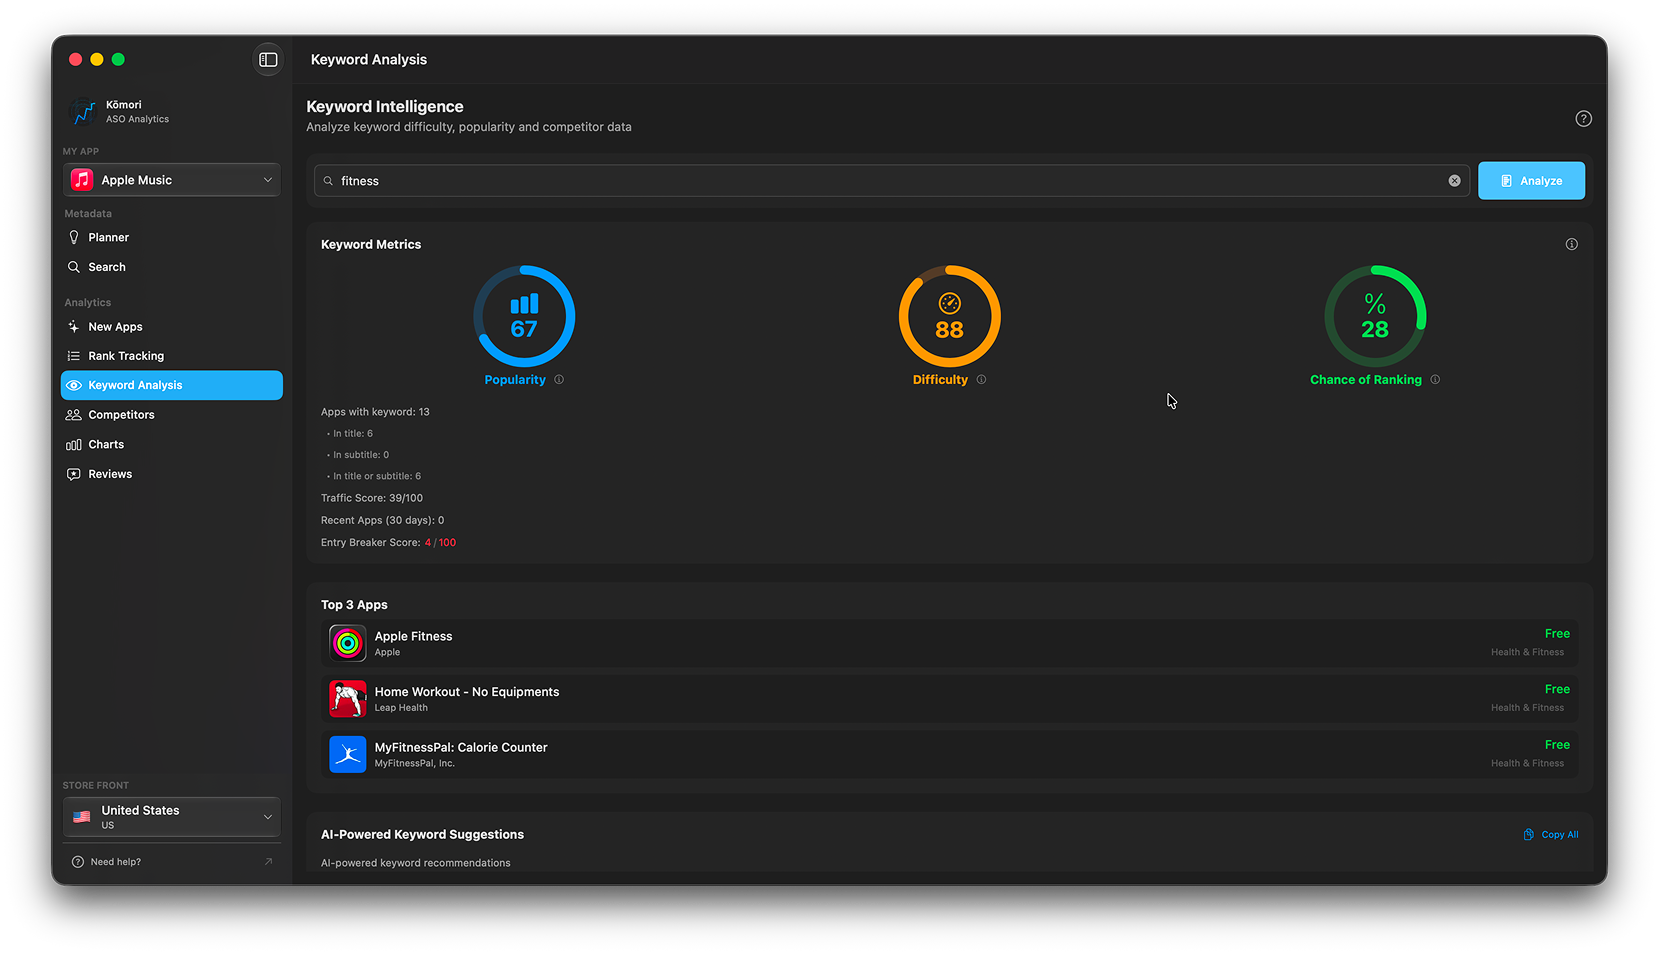Open the Store Front country dropdown
This screenshot has width=1659, height=954.
[x=172, y=817]
